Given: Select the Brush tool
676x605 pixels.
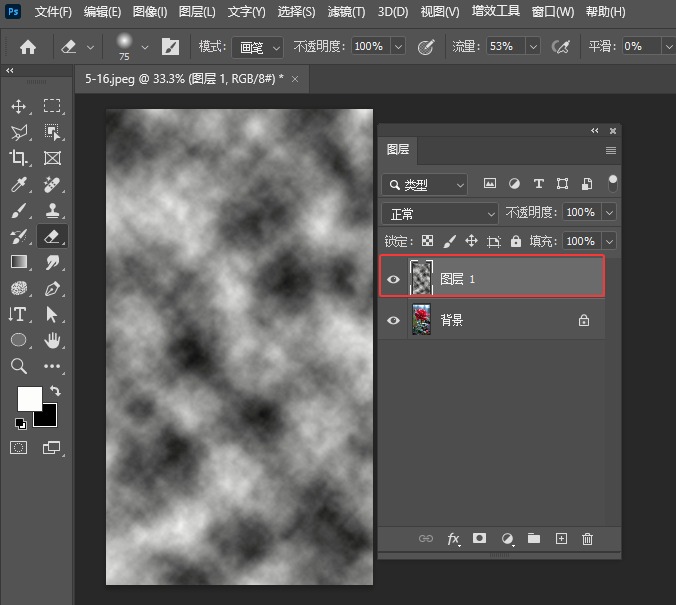Looking at the screenshot, I should 19,210.
